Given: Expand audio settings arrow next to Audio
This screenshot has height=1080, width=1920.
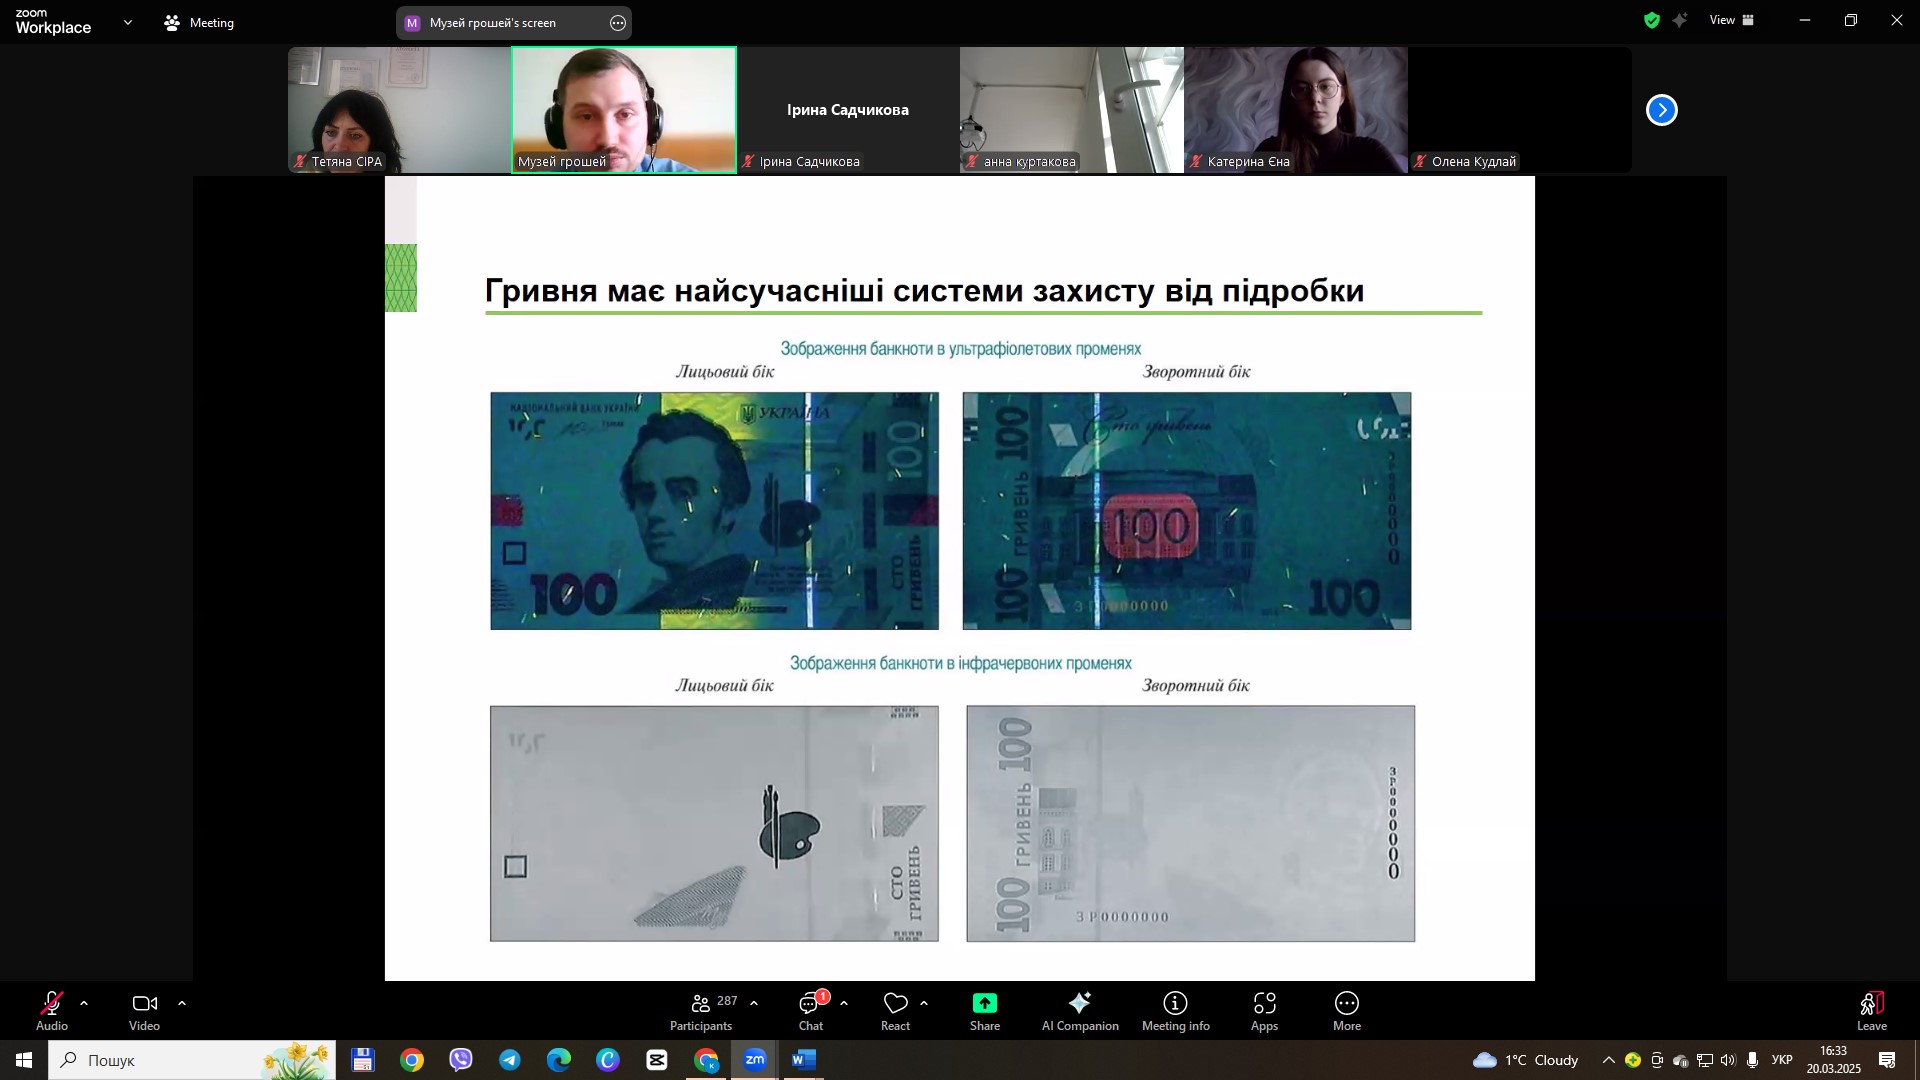Looking at the screenshot, I should pyautogui.click(x=84, y=1003).
